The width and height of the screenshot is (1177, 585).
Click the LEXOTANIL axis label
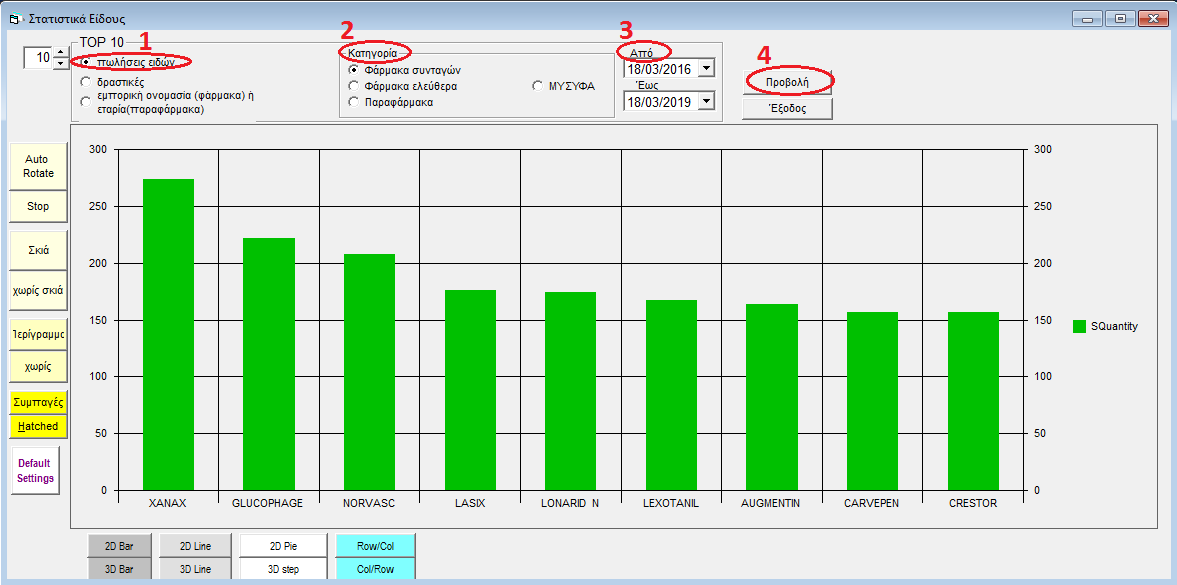[671, 503]
